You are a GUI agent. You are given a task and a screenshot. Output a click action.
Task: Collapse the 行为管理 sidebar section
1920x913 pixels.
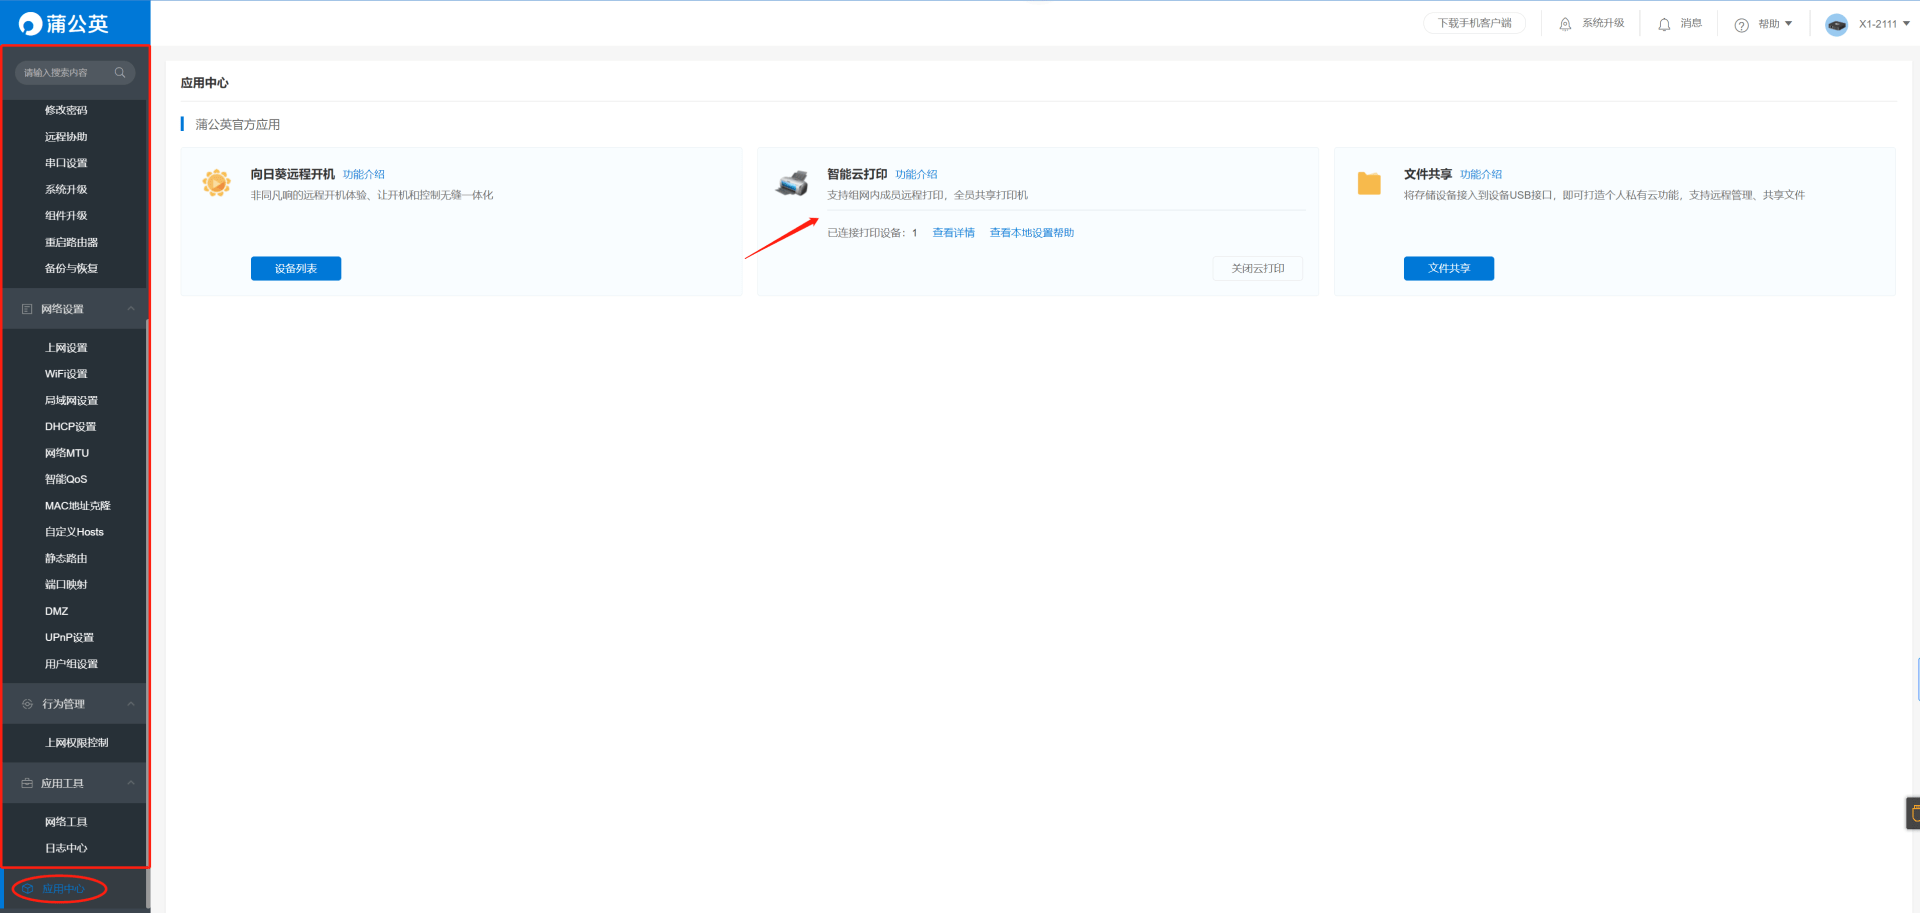(131, 704)
